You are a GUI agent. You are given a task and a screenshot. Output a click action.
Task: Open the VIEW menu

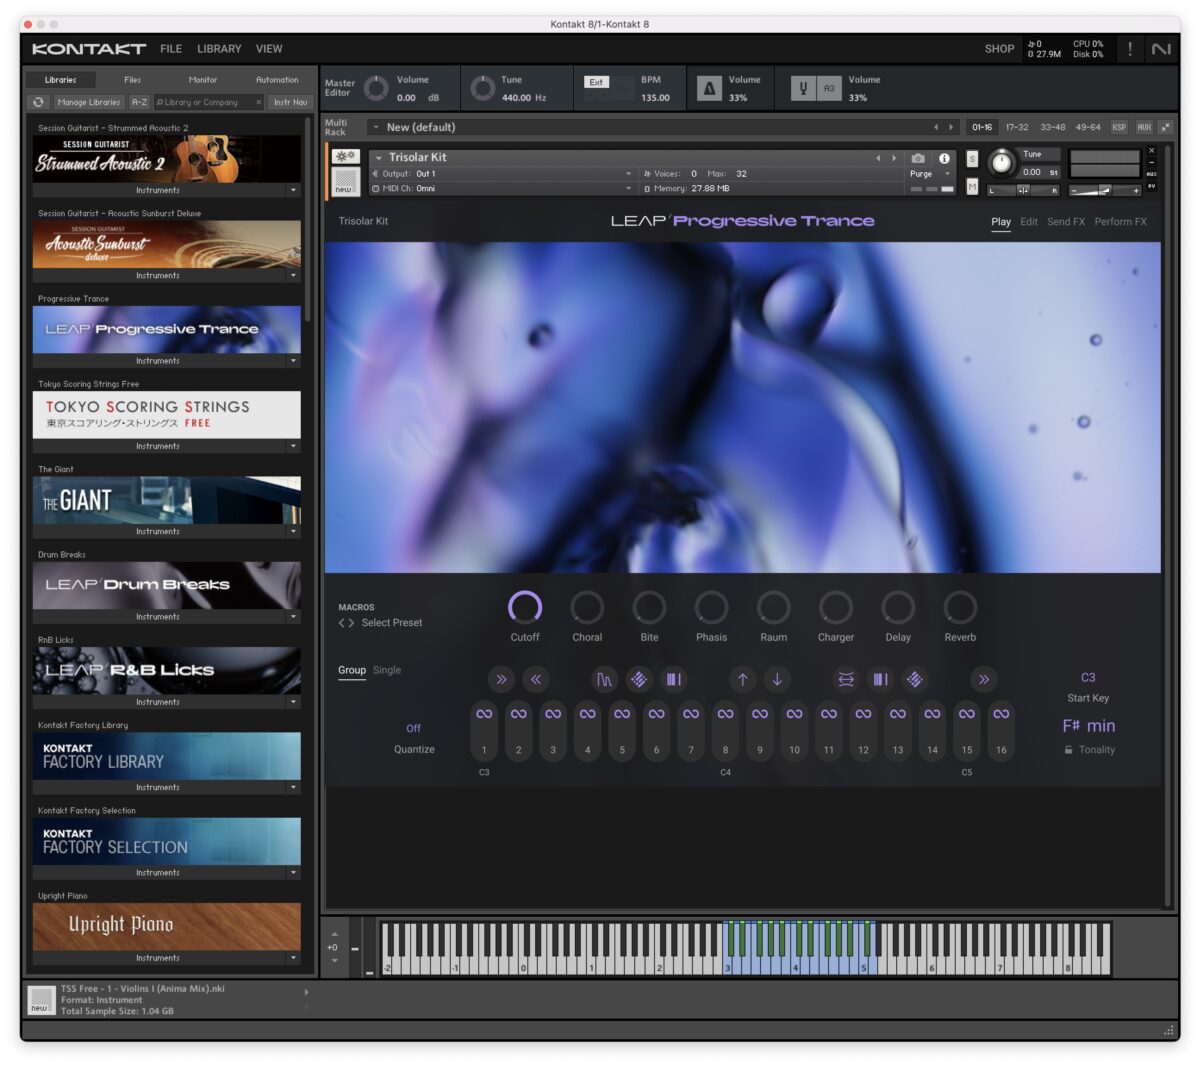click(269, 49)
